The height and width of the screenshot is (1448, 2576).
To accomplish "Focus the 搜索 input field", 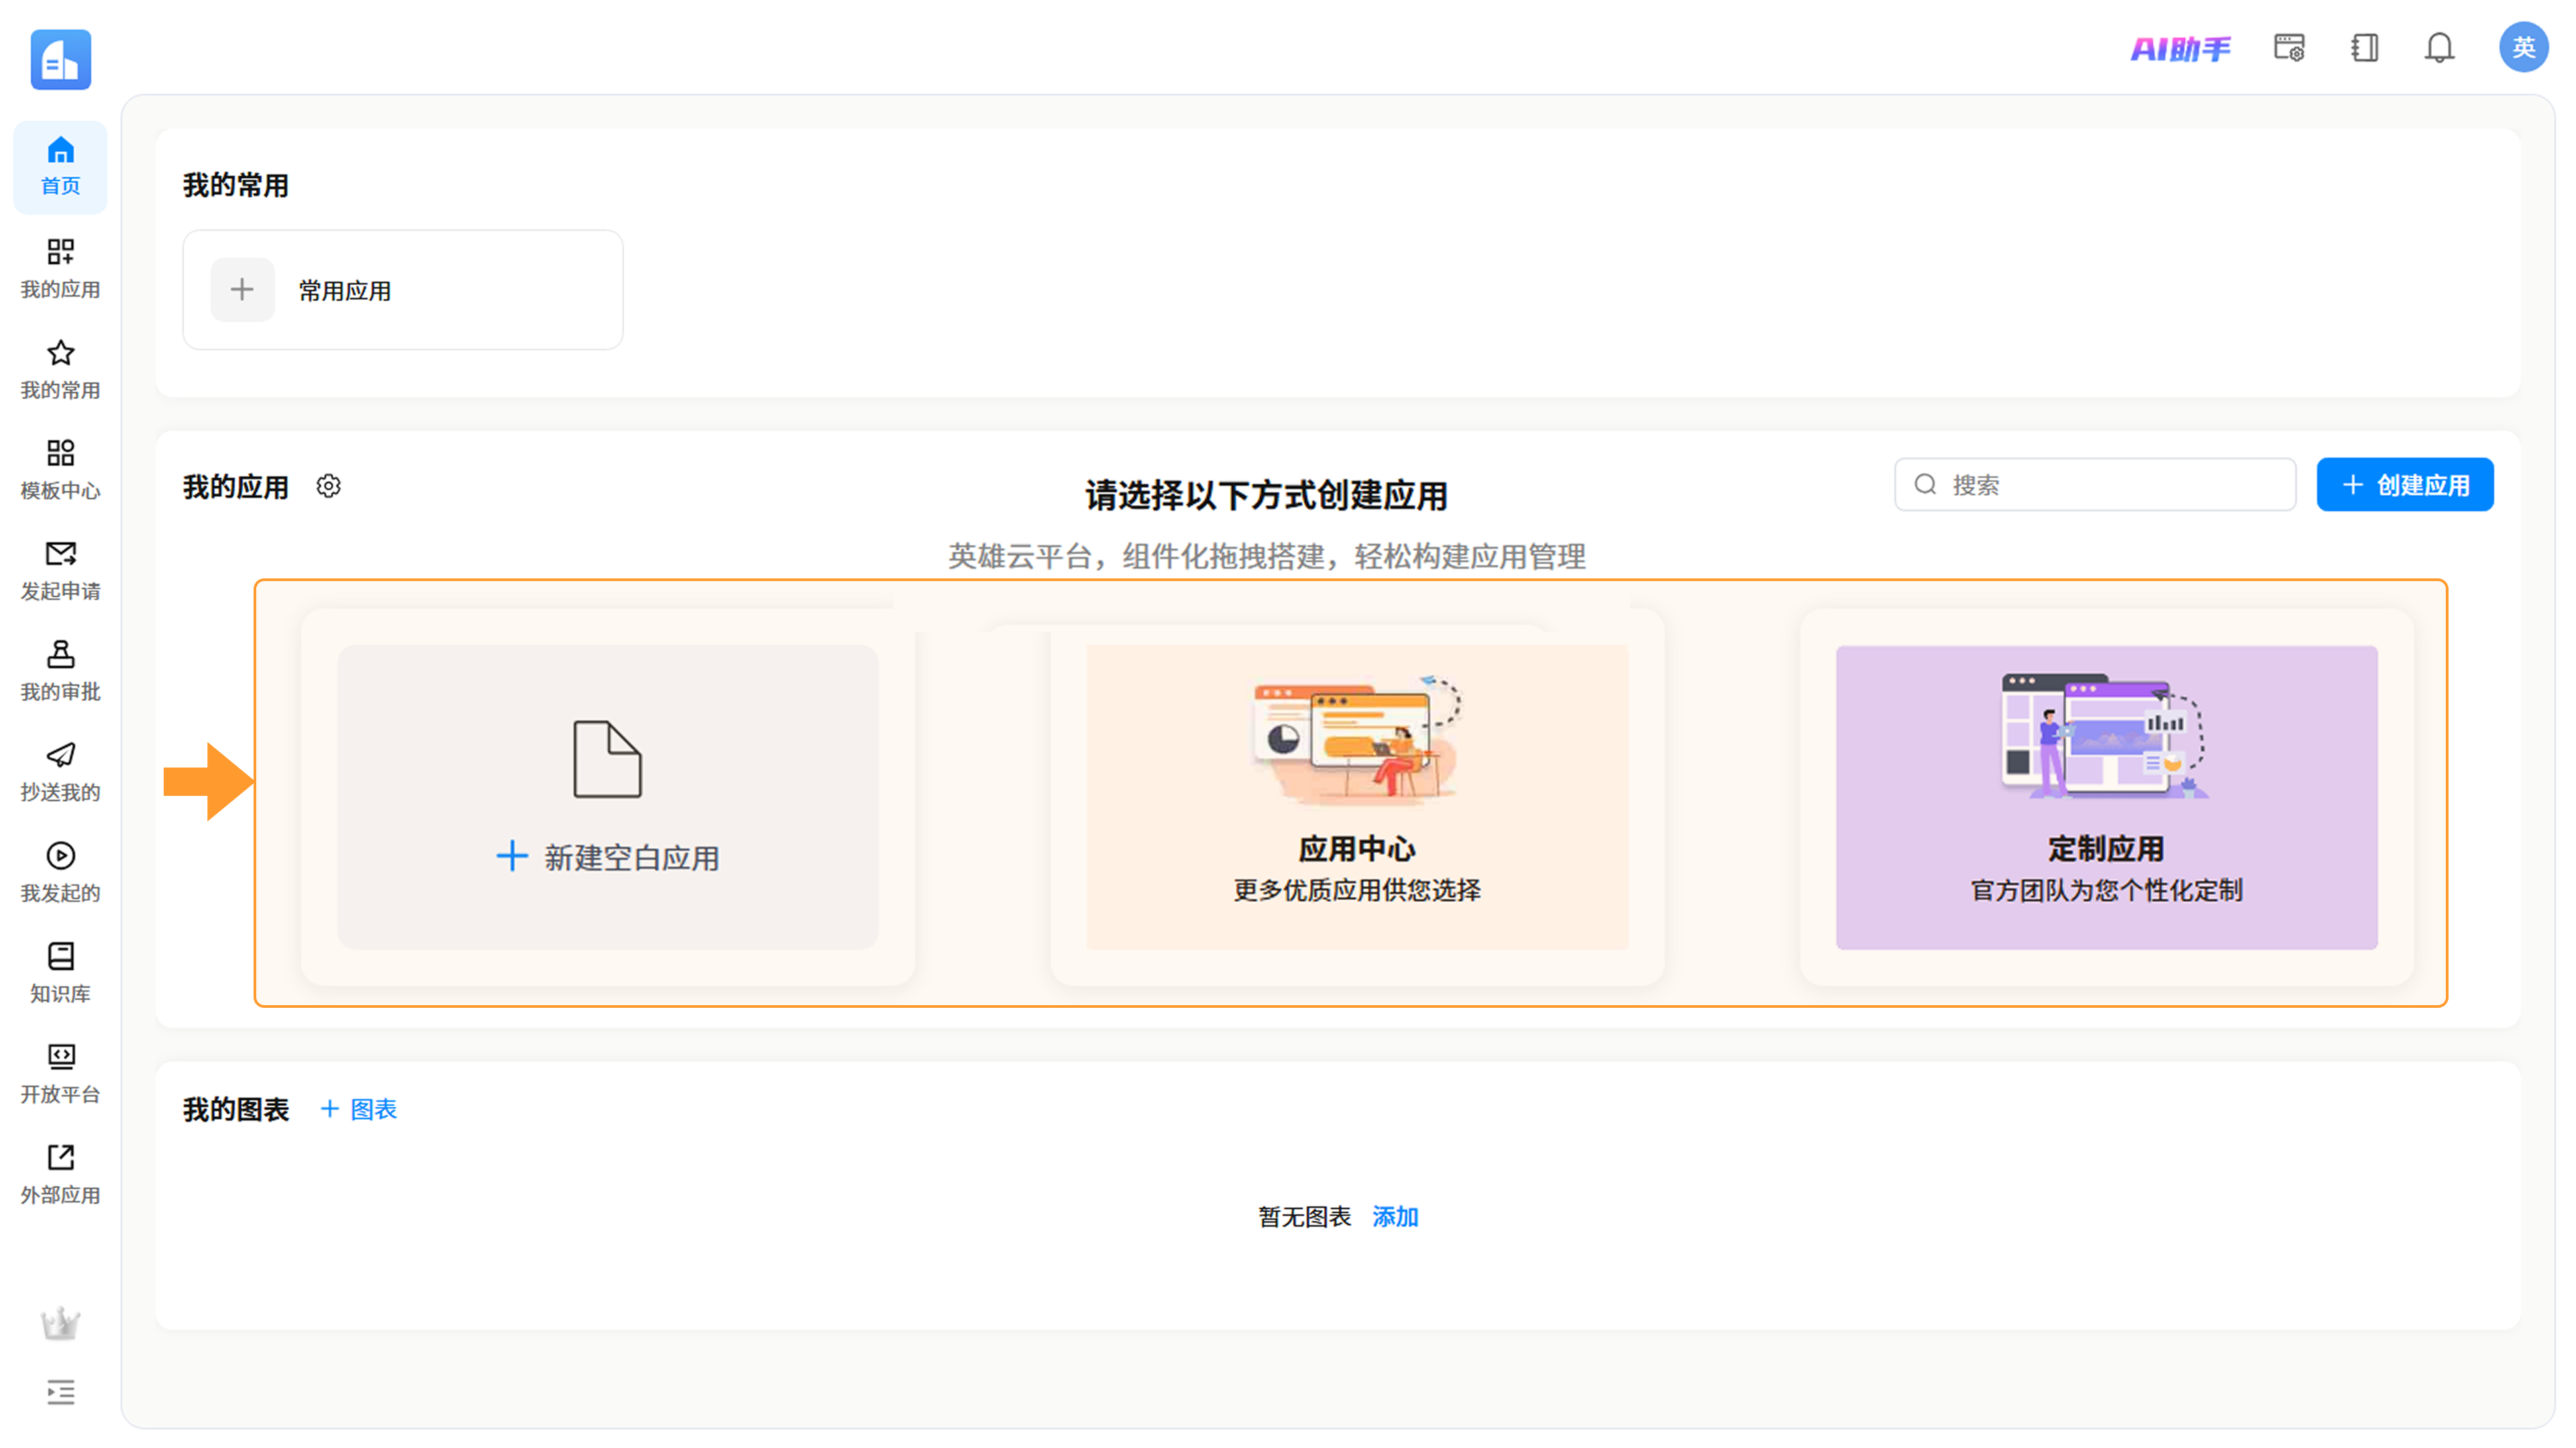I will [x=2095, y=485].
